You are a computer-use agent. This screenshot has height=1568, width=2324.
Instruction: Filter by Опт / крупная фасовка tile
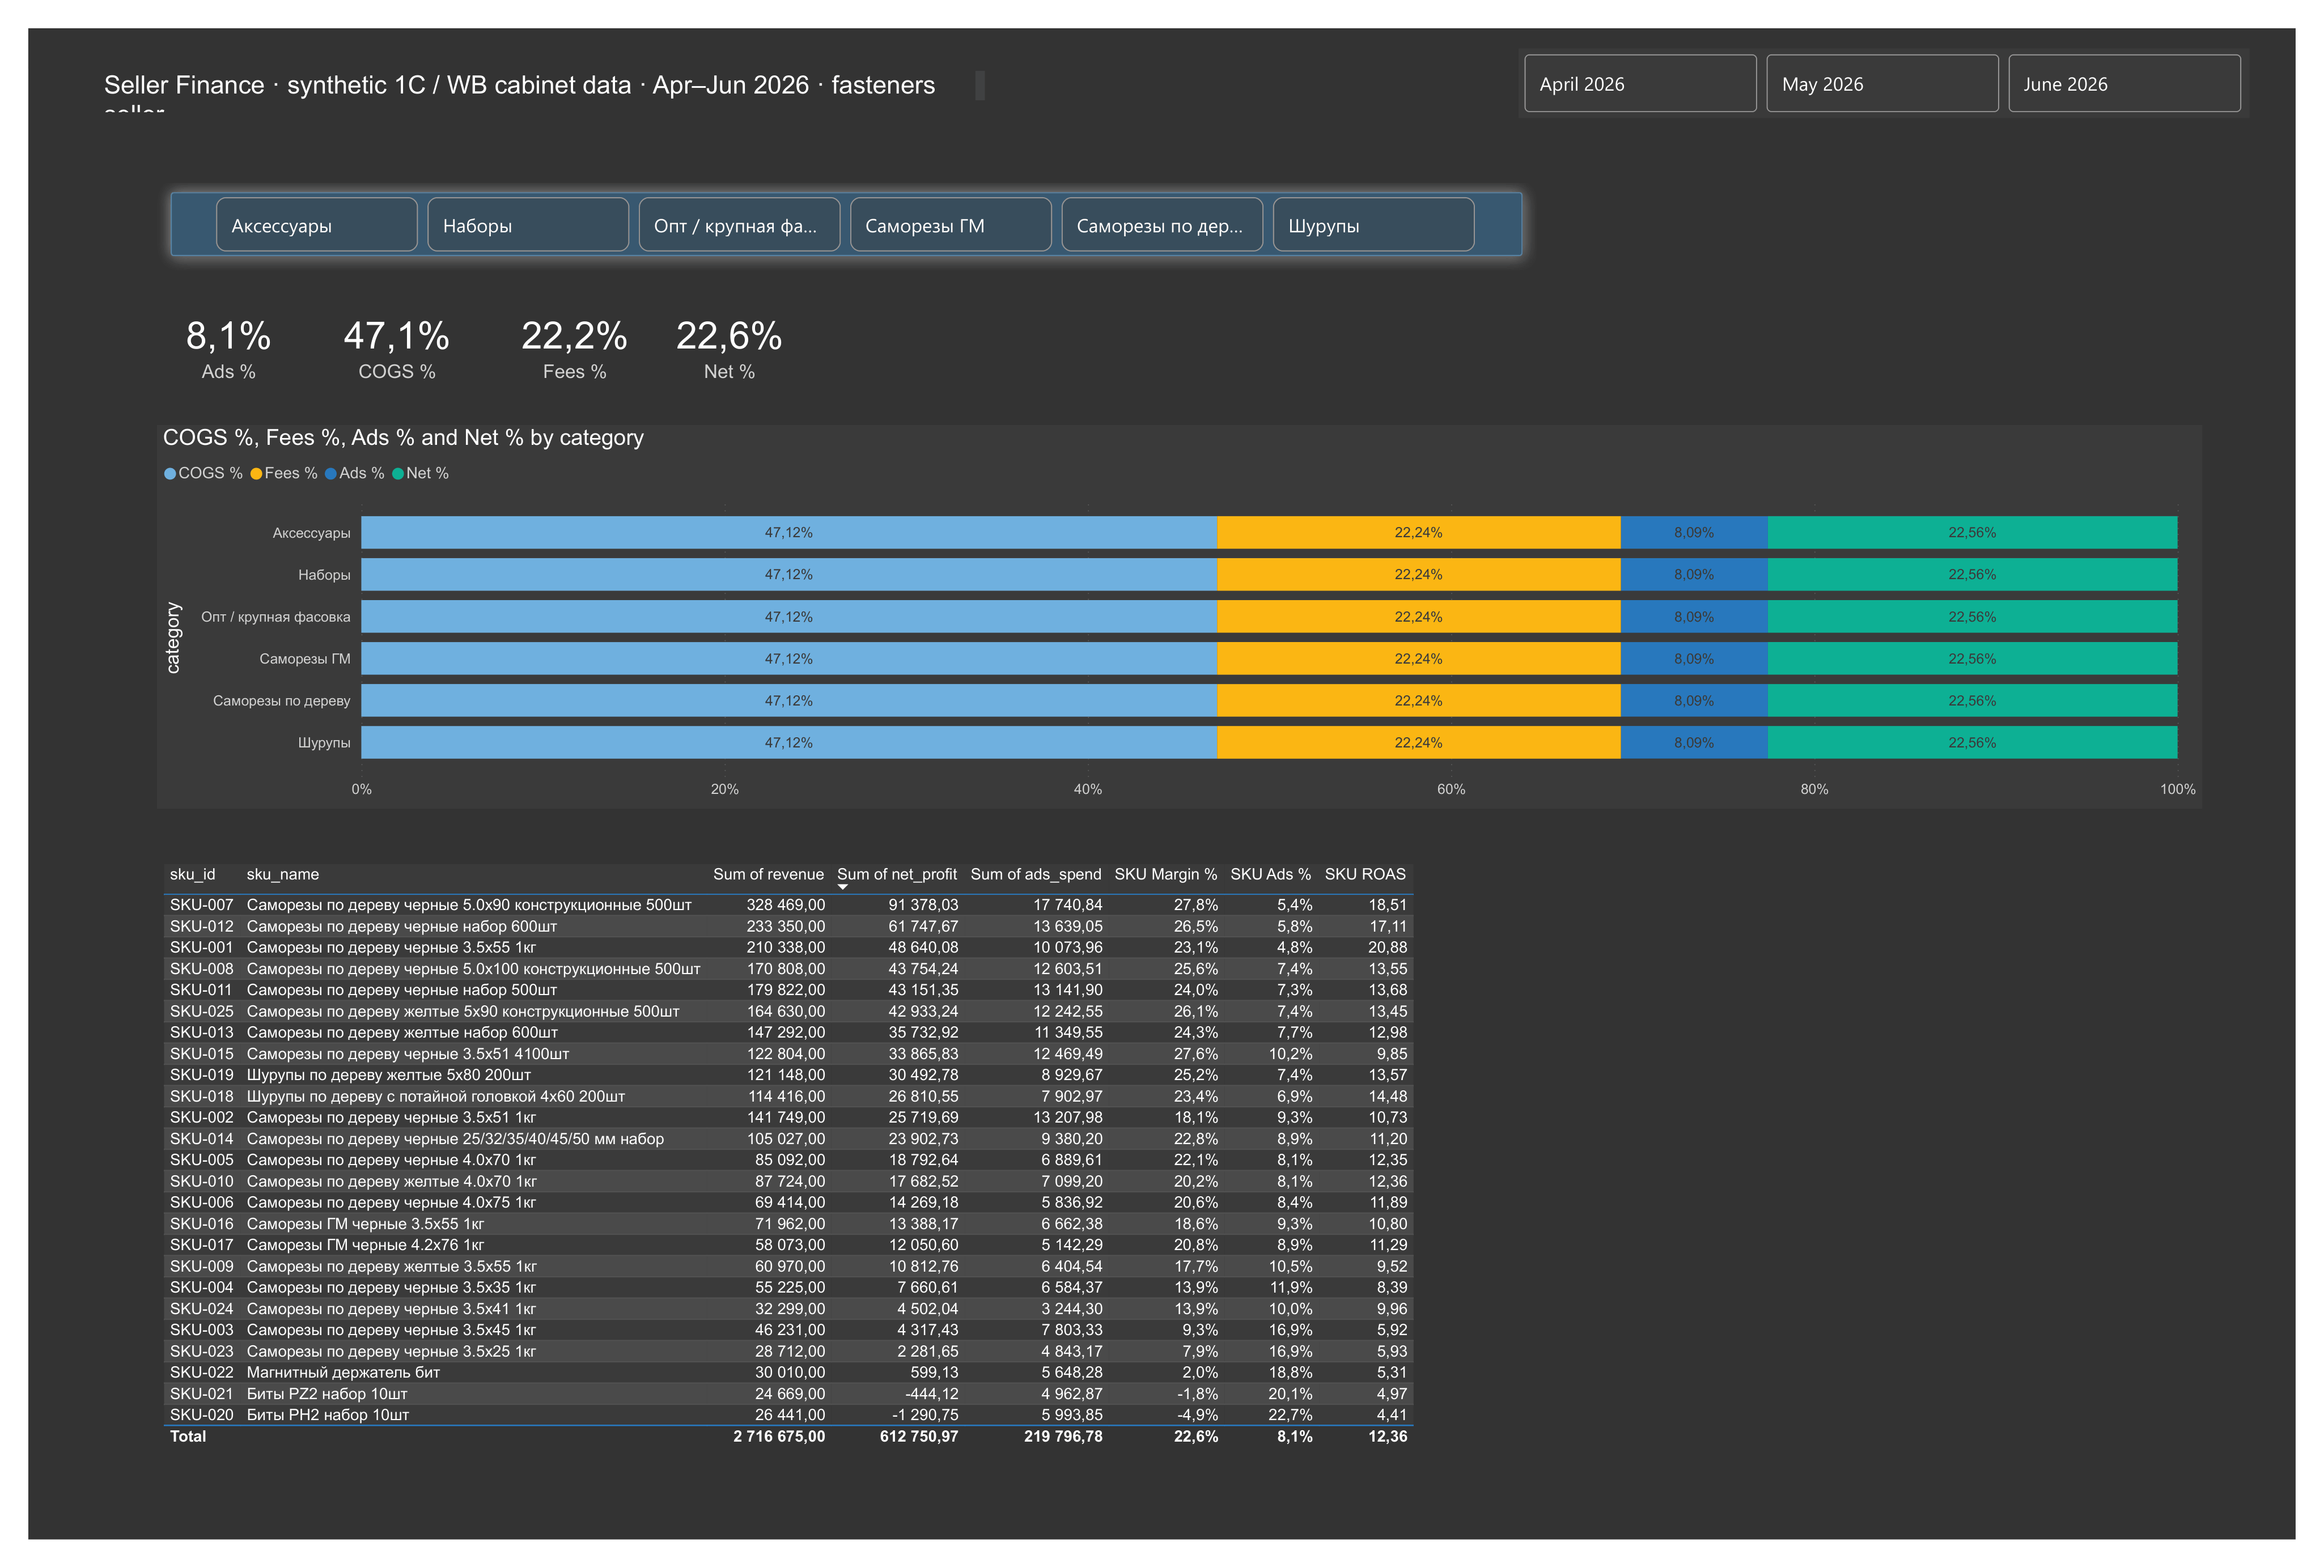tap(739, 225)
